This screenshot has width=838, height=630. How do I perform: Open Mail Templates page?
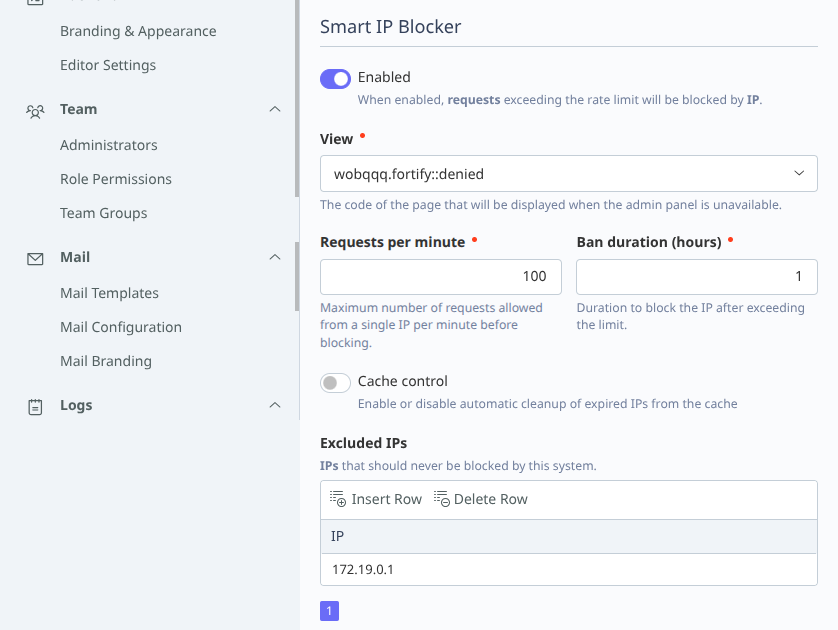click(x=109, y=293)
